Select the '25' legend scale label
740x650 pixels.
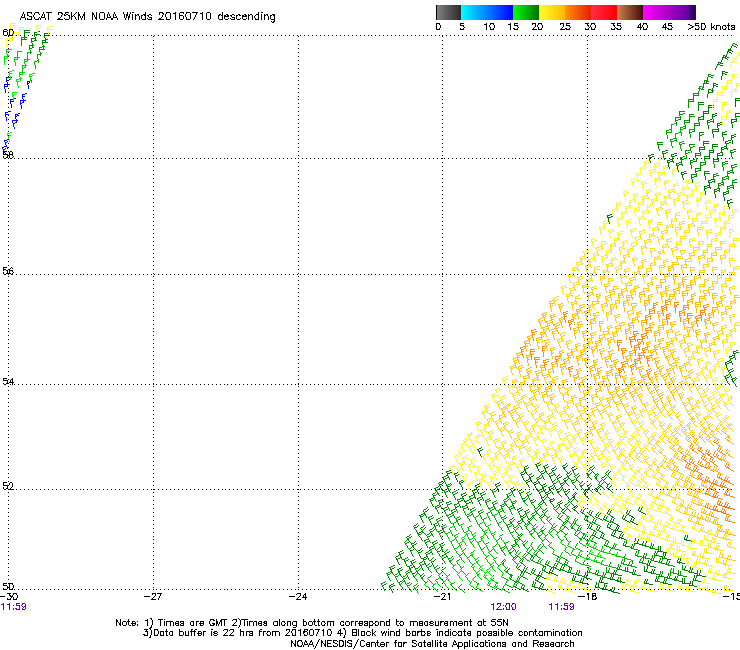pyautogui.click(x=565, y=27)
